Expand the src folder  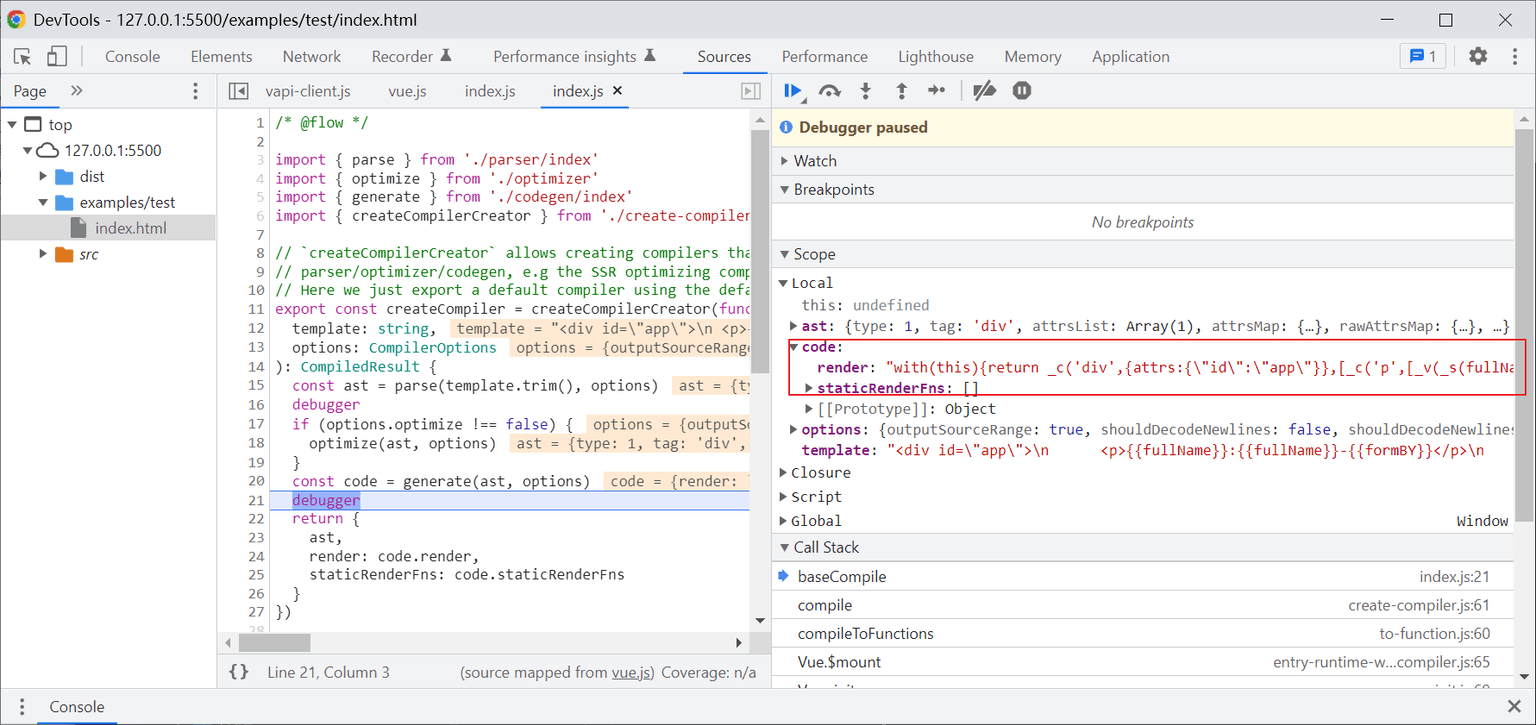(43, 255)
